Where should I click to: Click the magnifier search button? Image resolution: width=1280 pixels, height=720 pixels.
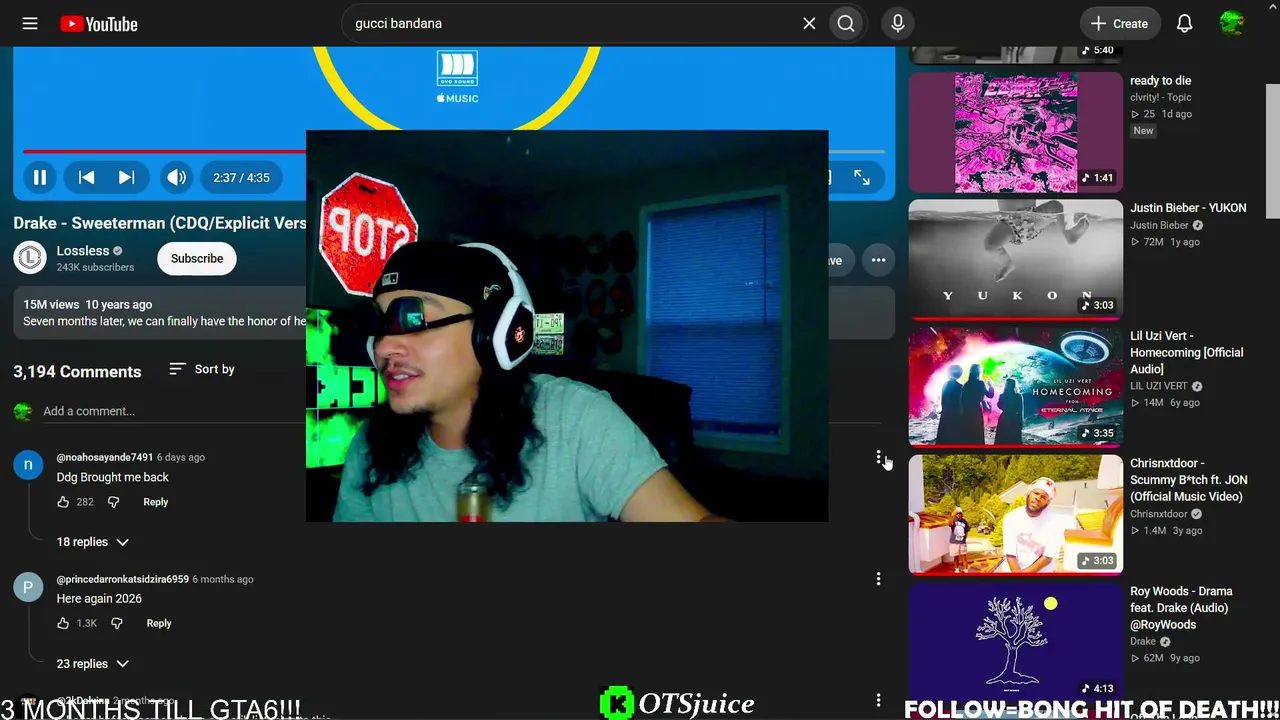tap(846, 23)
